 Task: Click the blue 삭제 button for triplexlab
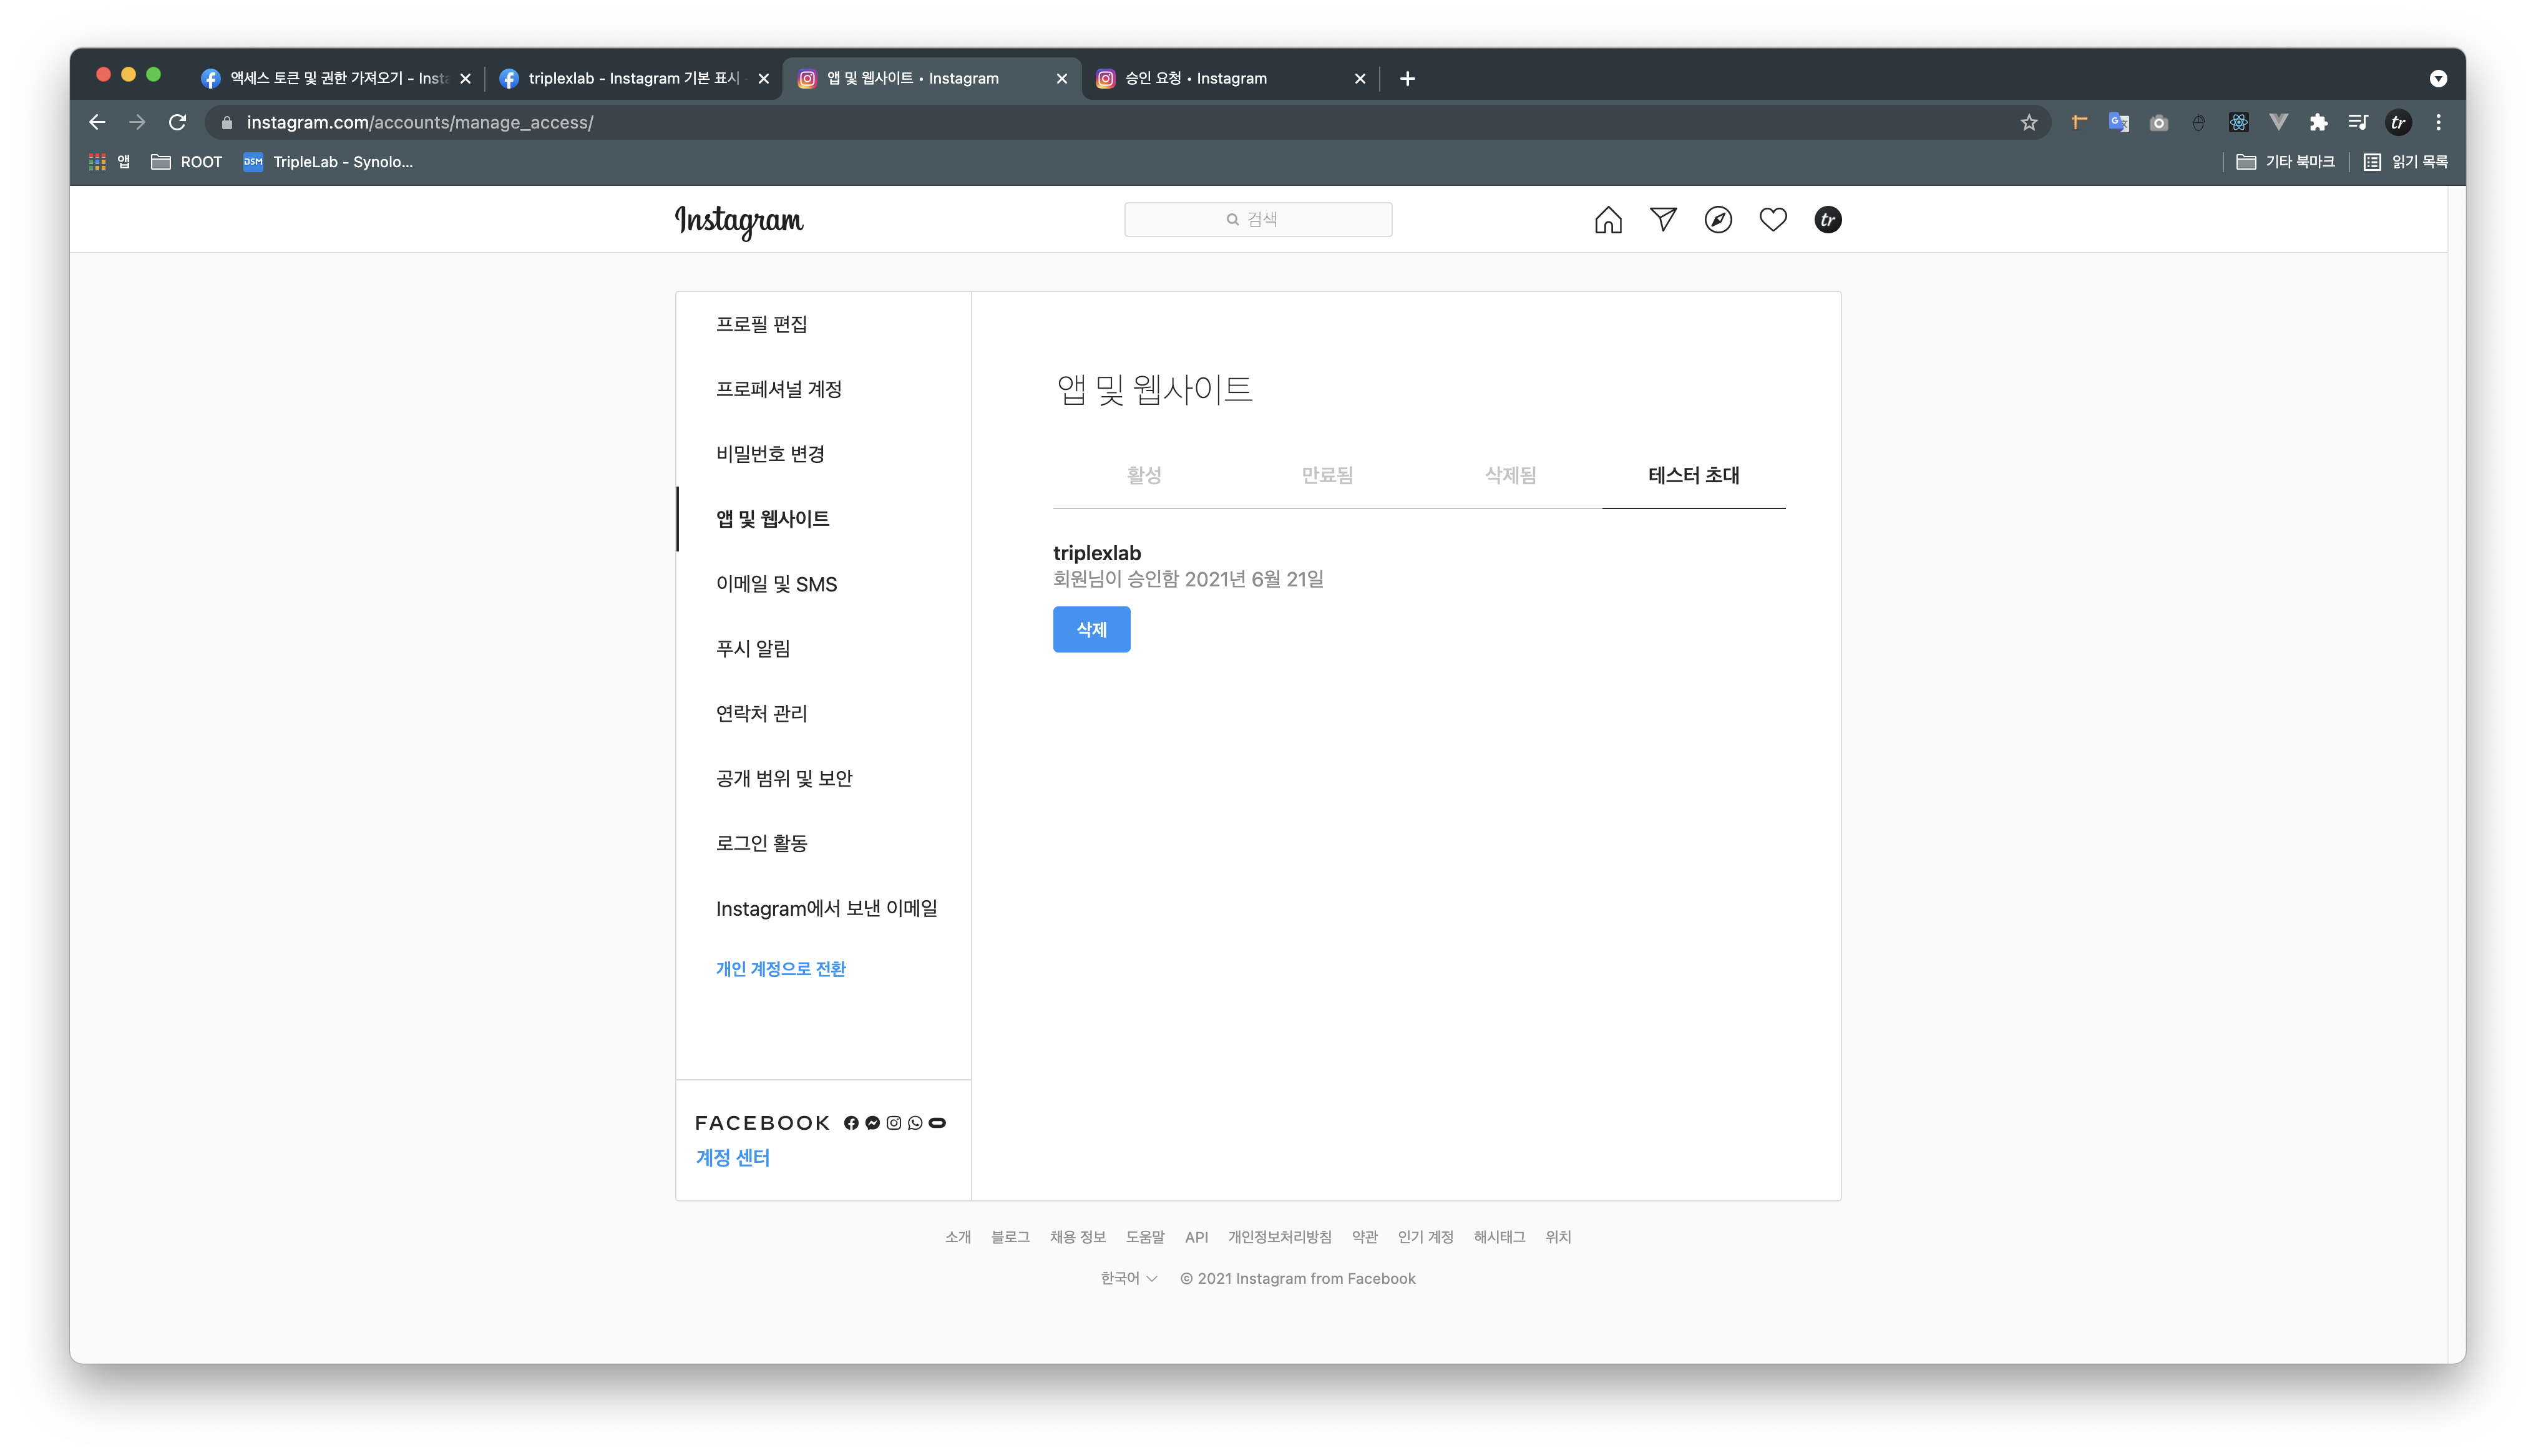point(1091,630)
